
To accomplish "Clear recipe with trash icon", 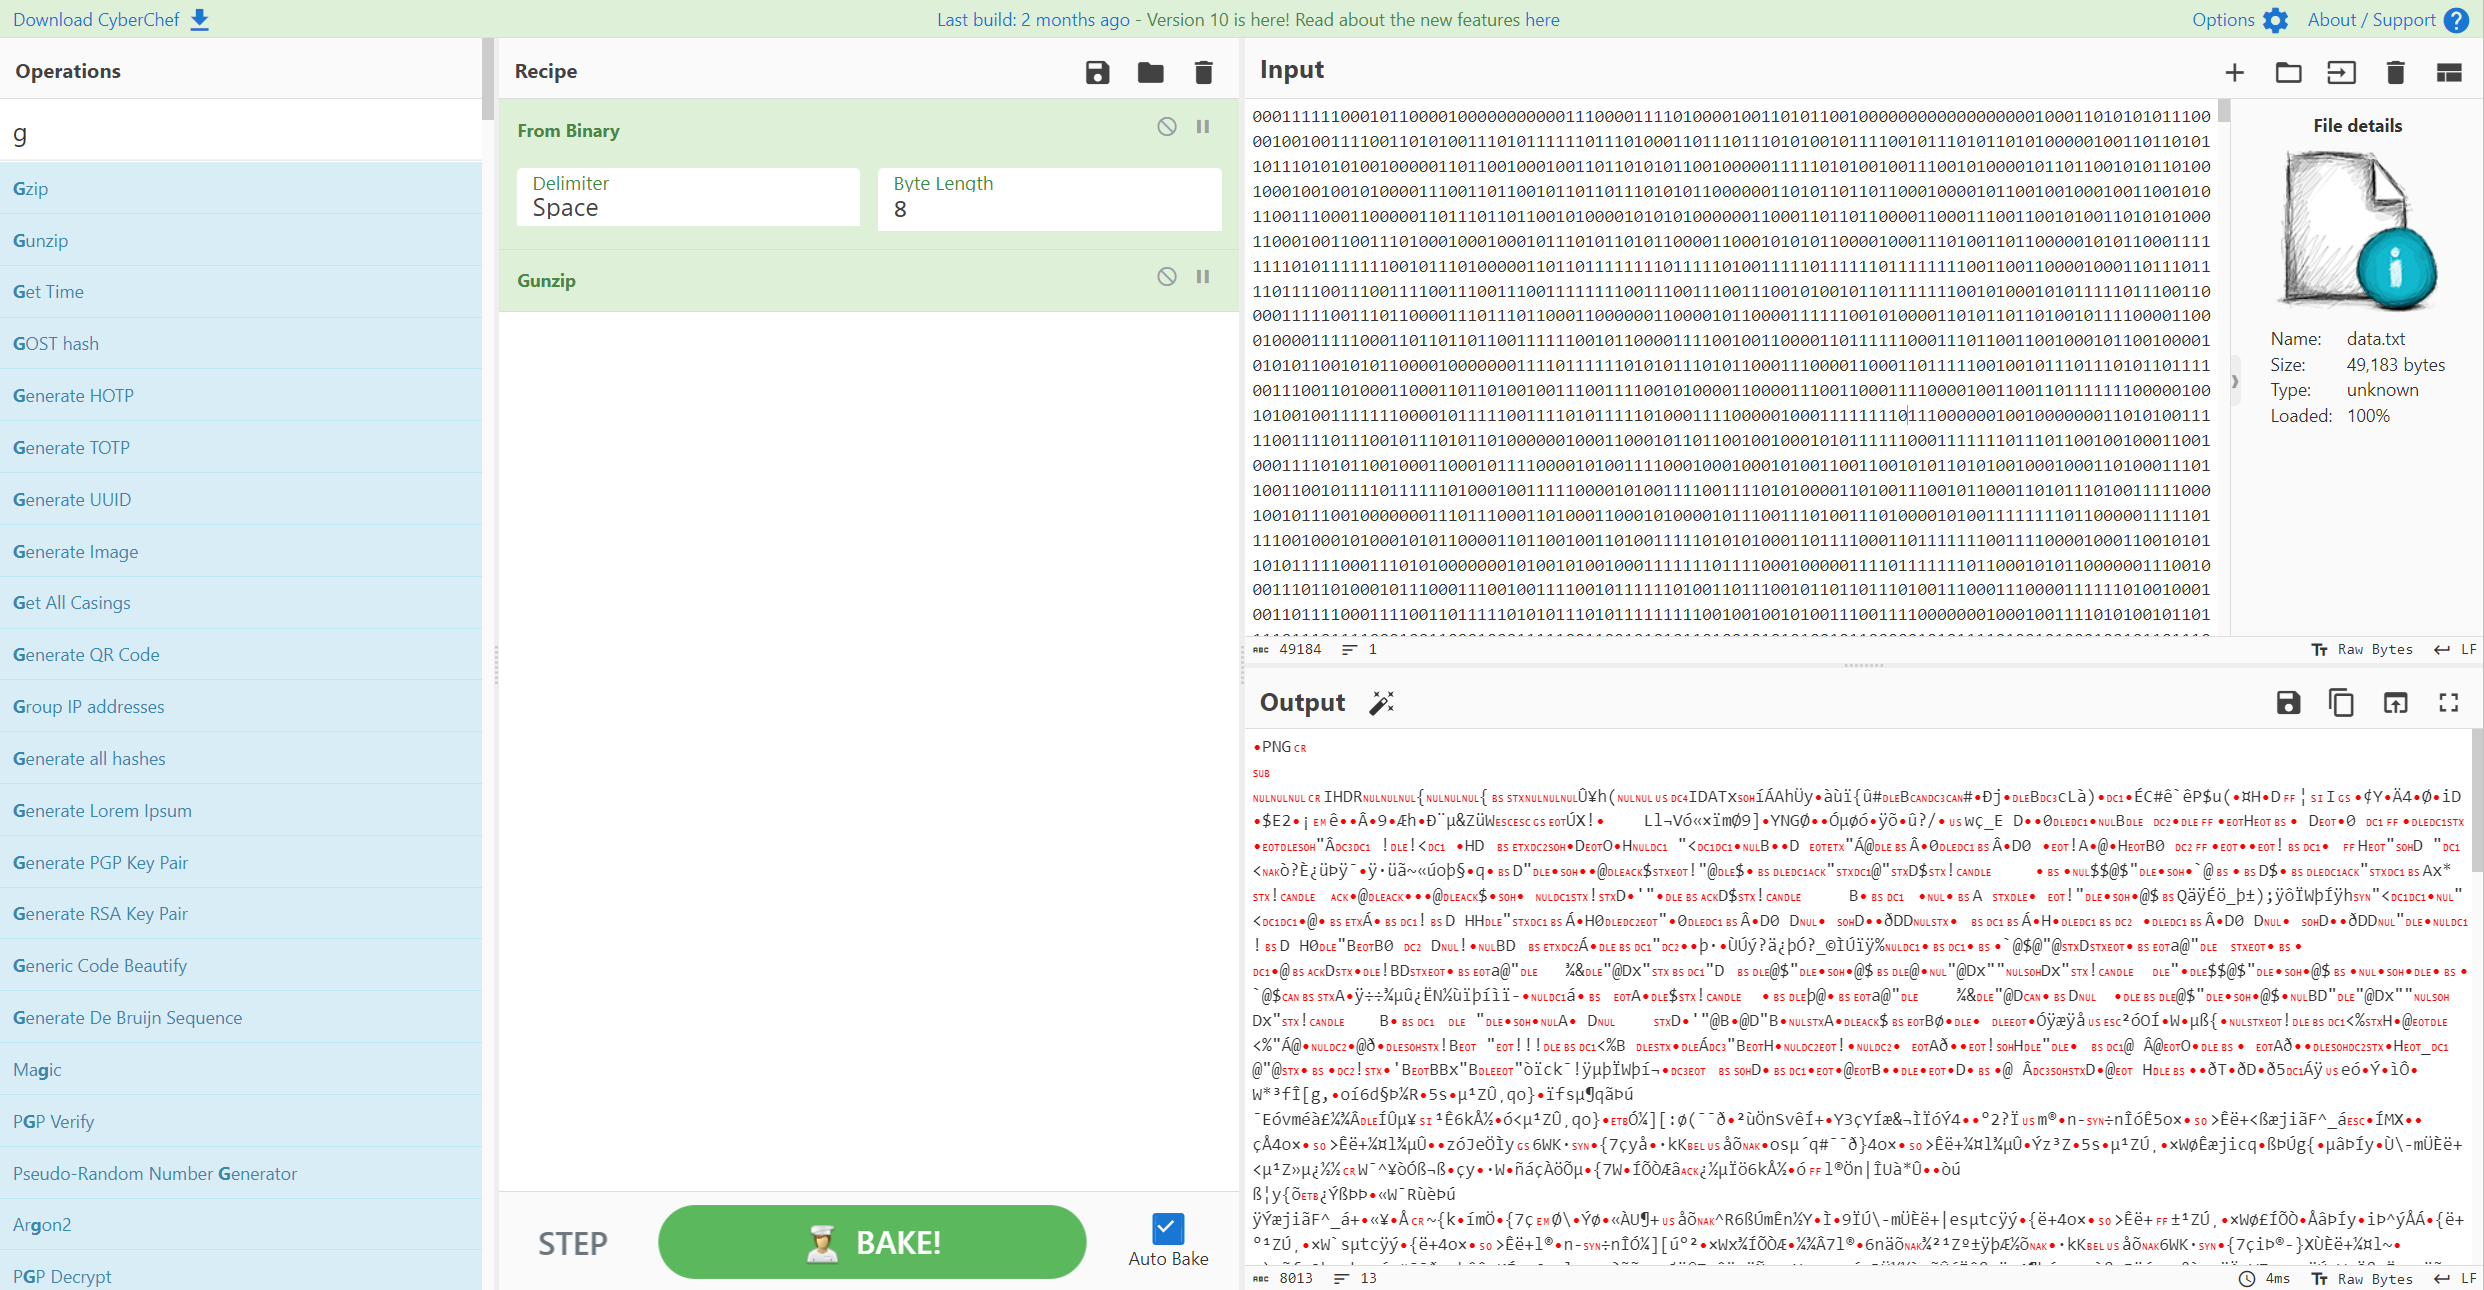I will pos(1203,72).
